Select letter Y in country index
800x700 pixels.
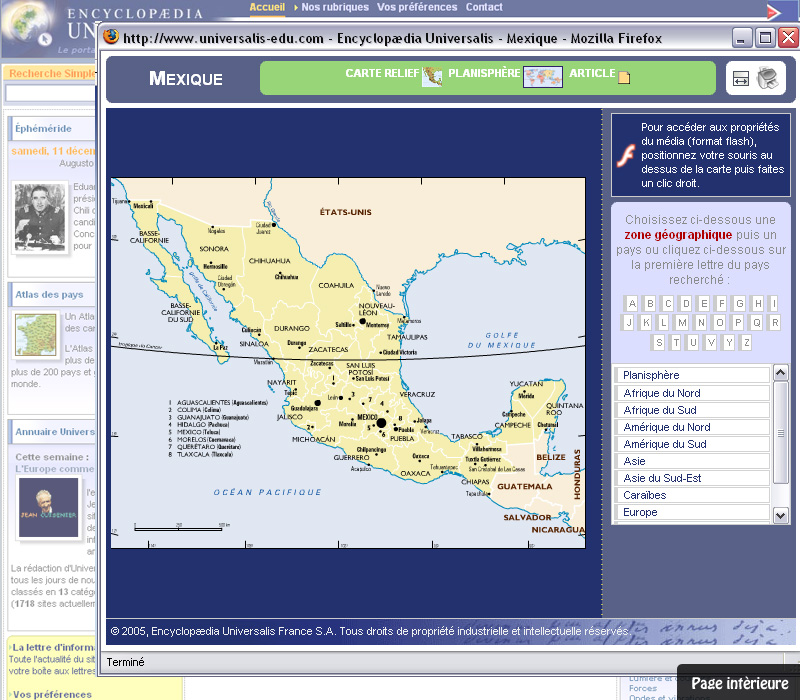pyautogui.click(x=729, y=342)
